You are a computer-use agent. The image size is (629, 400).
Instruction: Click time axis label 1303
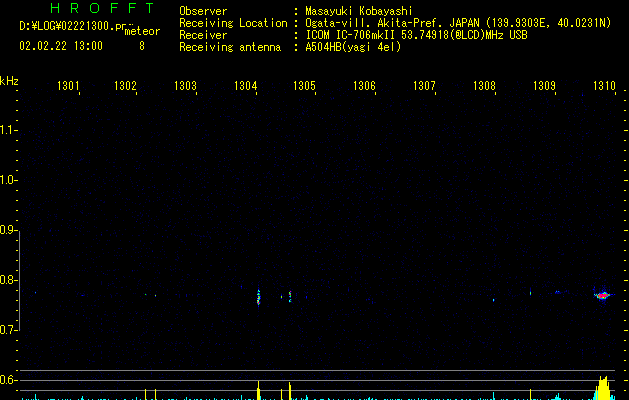point(185,86)
